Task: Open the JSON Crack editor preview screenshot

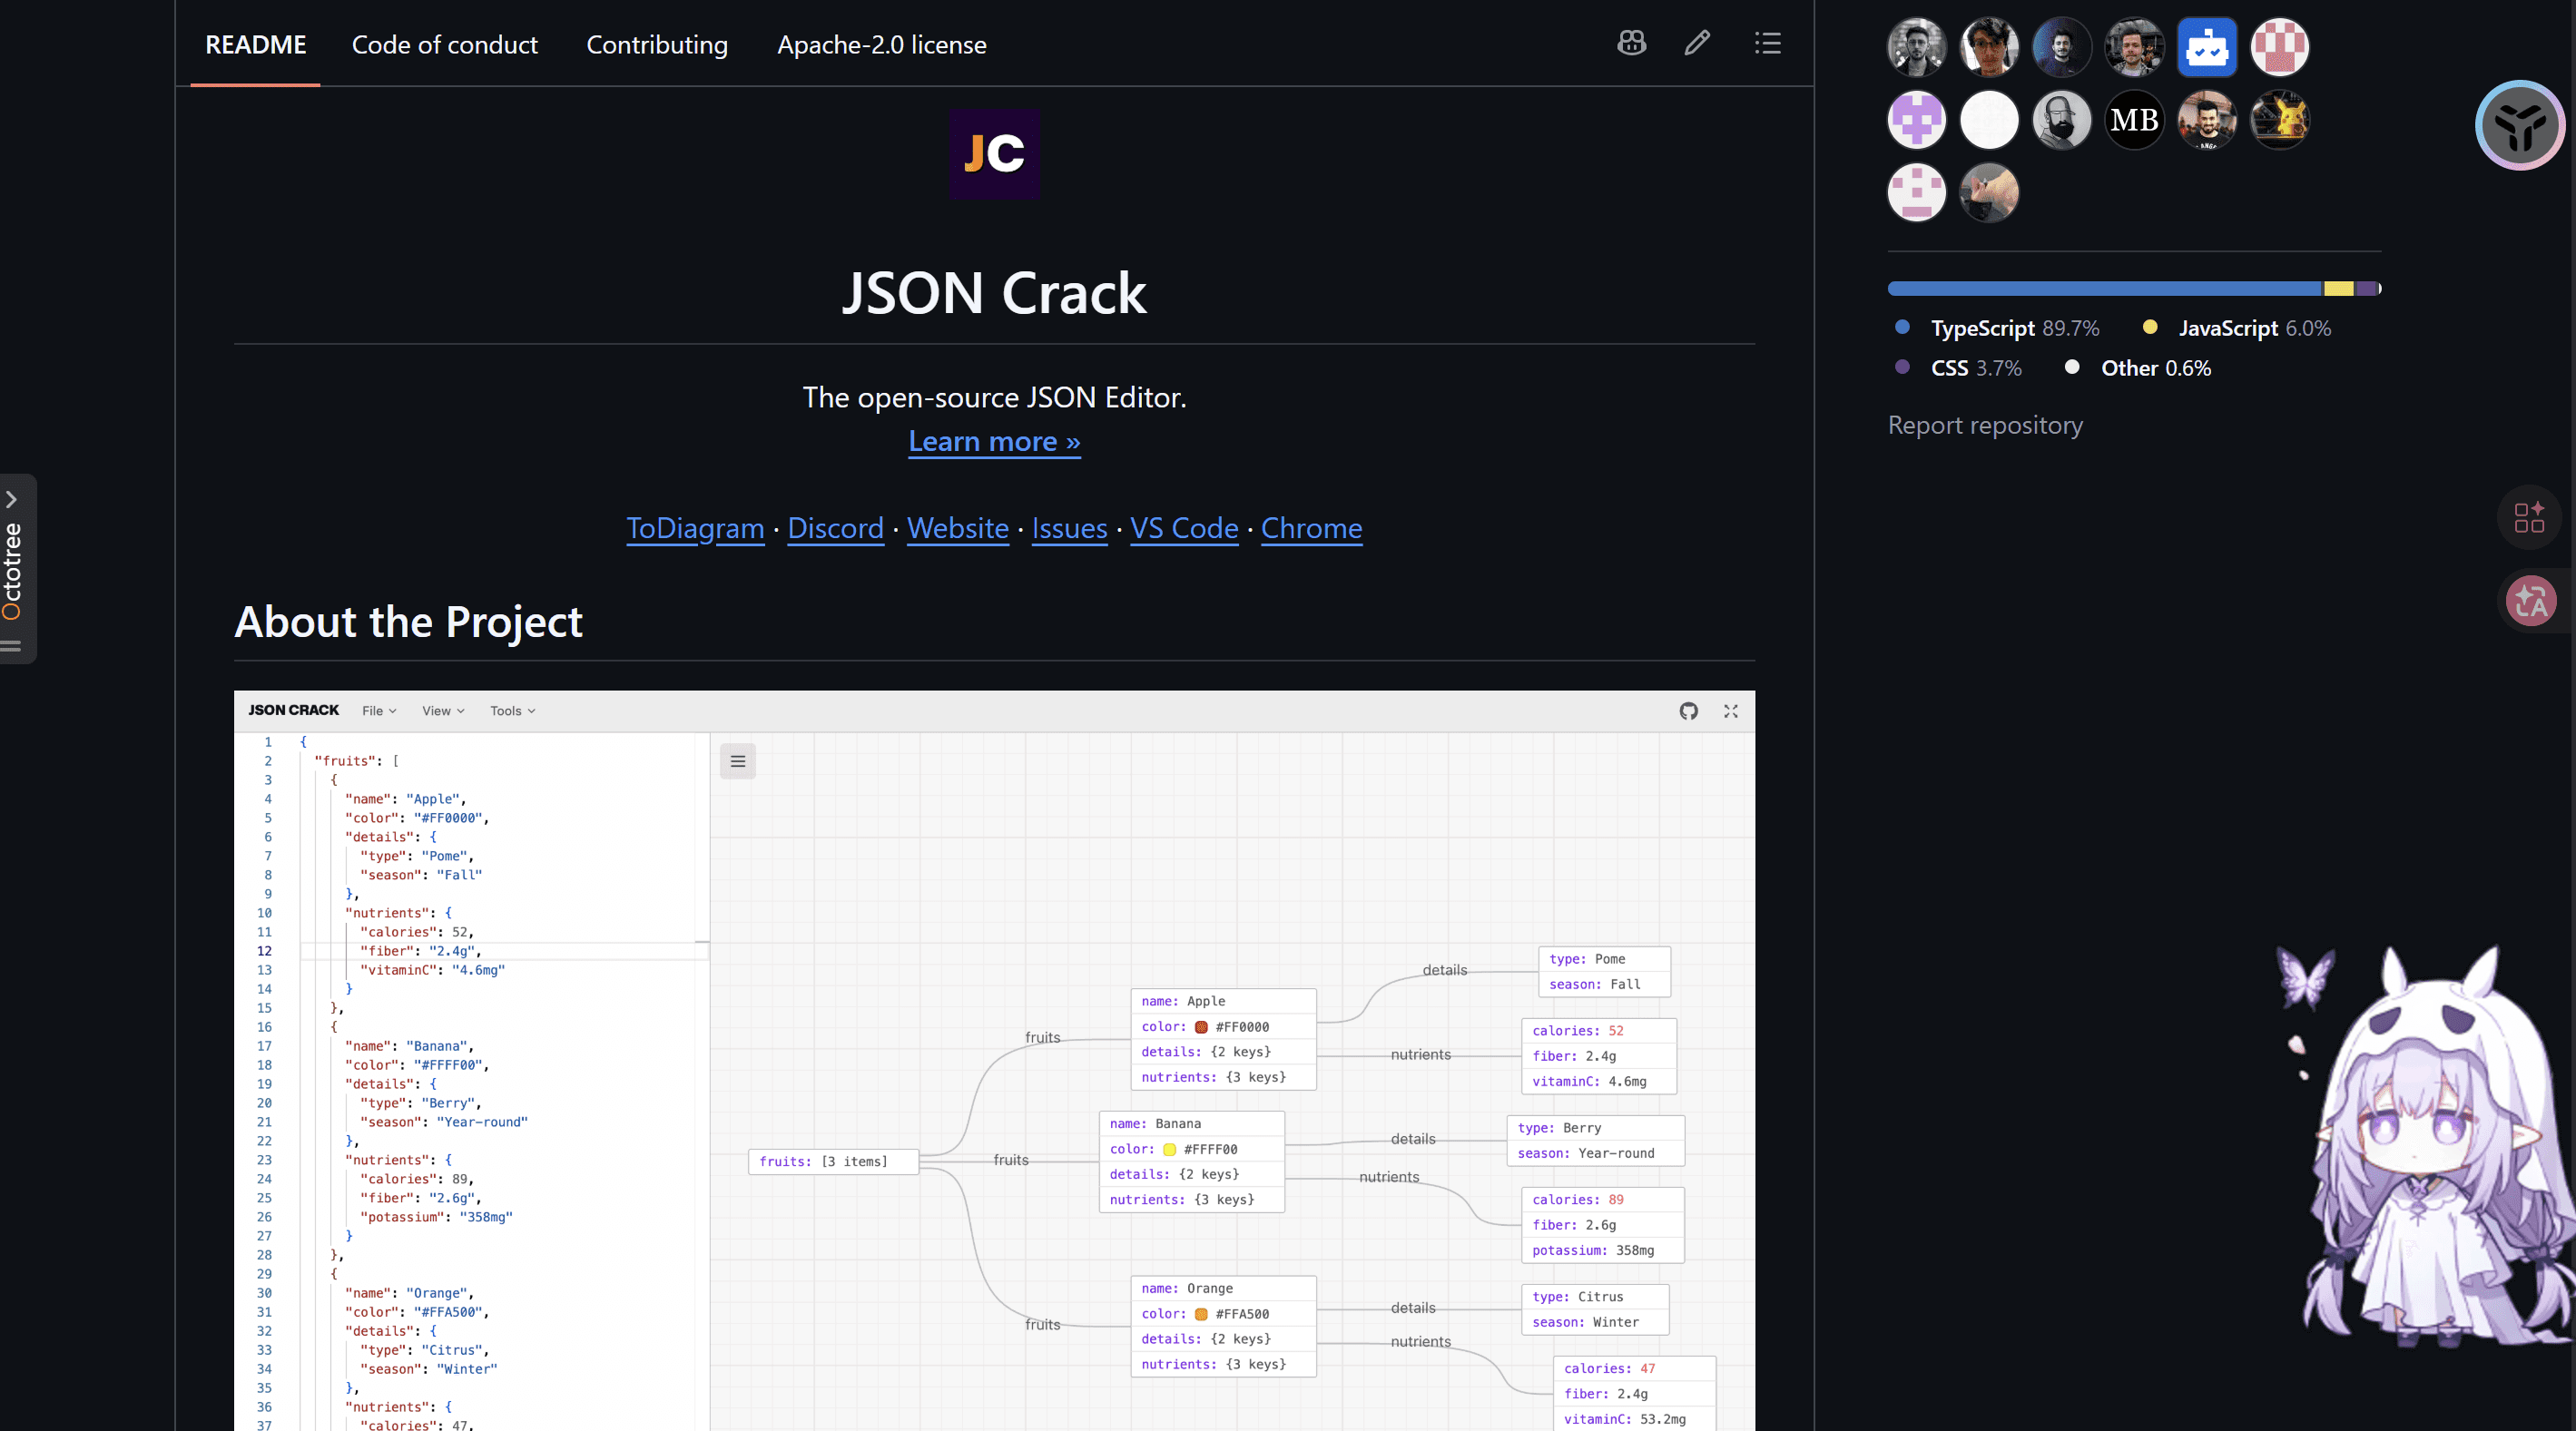Action: click(x=994, y=1060)
